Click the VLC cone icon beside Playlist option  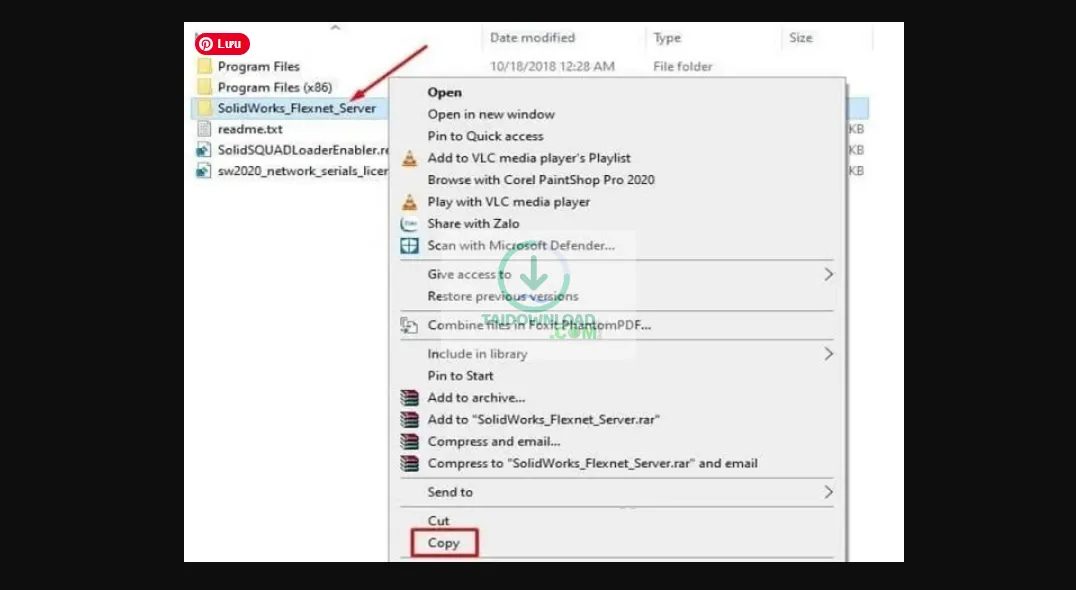409,157
